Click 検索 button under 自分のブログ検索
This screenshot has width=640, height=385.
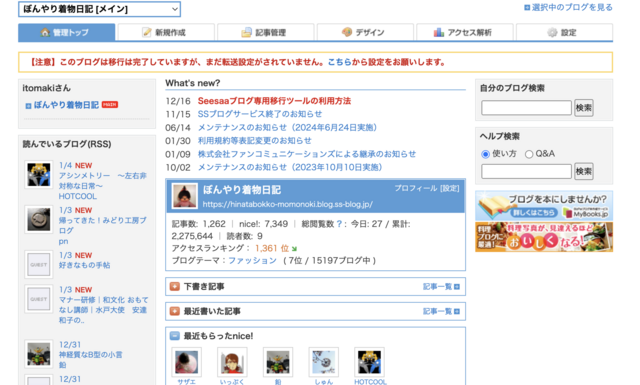(584, 108)
